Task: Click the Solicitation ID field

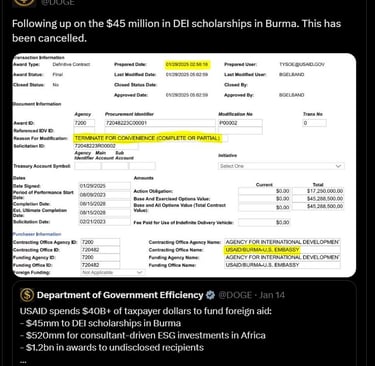Action: [106, 146]
